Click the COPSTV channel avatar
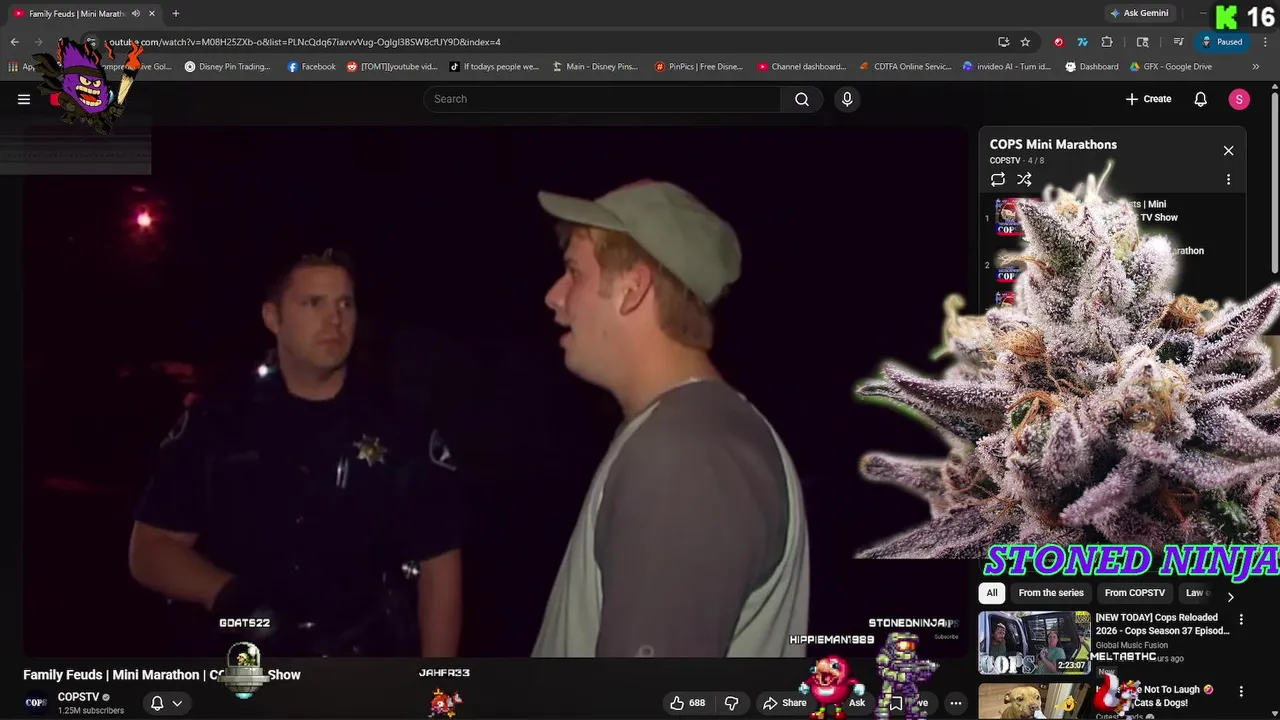Viewport: 1280px width, 720px height. coord(36,703)
